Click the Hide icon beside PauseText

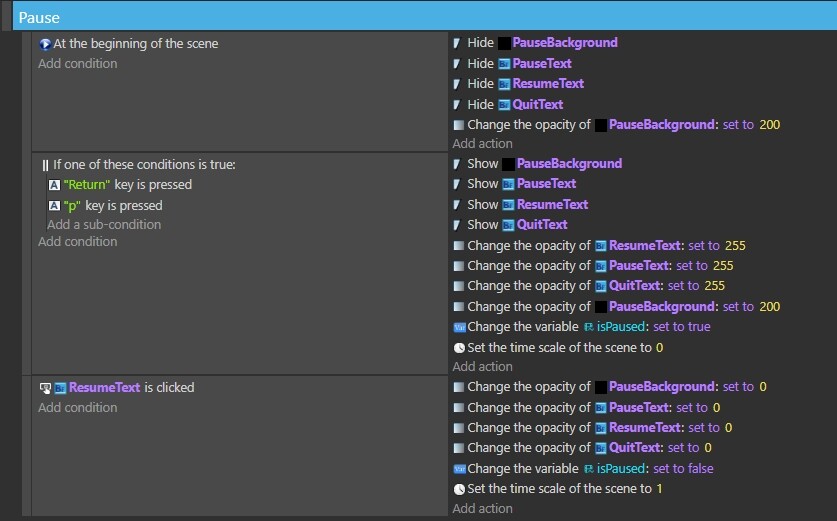[x=457, y=64]
